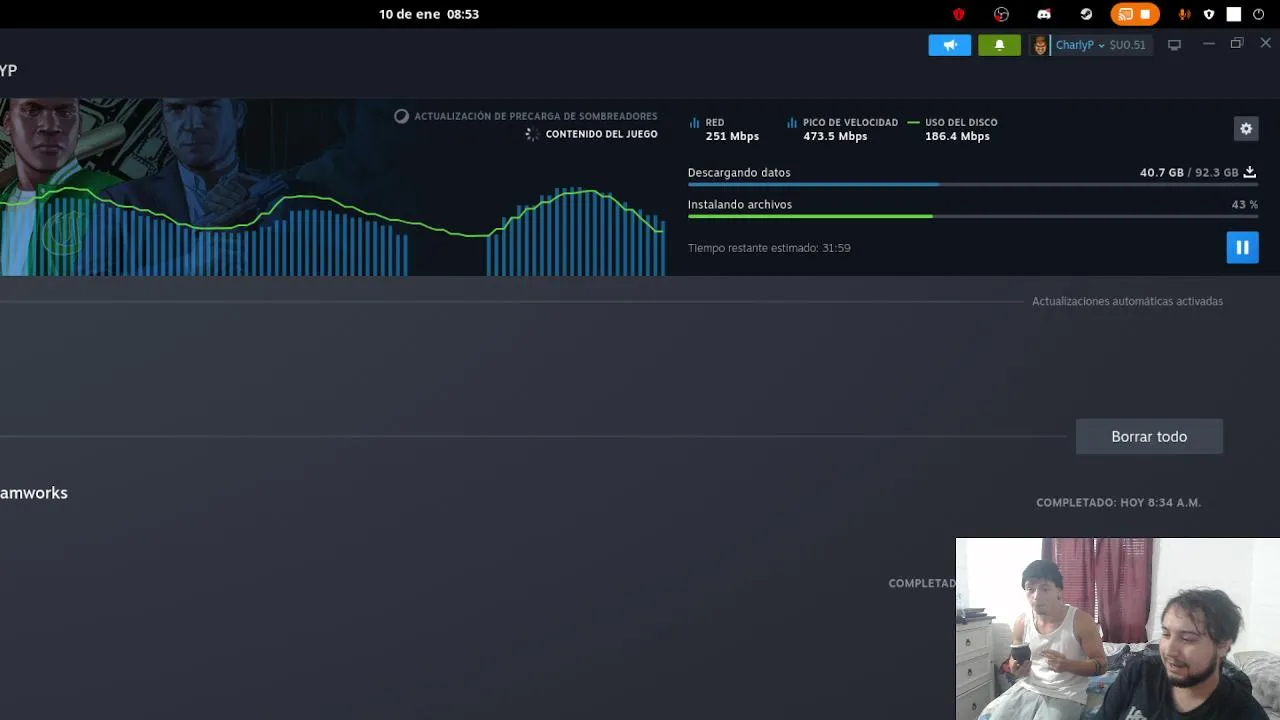Screen dimensions: 1280x720
Task: Open Discord tray icon
Action: 1044,14
